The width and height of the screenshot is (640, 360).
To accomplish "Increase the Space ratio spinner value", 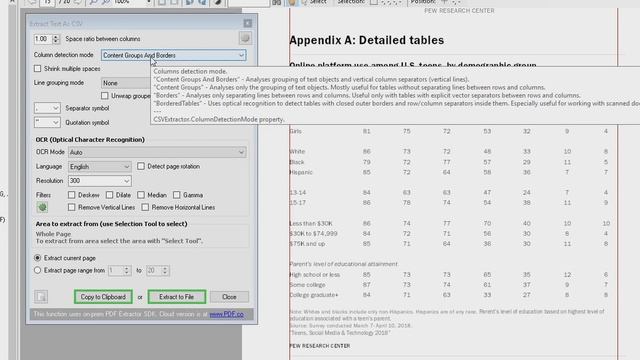I will (56, 37).
